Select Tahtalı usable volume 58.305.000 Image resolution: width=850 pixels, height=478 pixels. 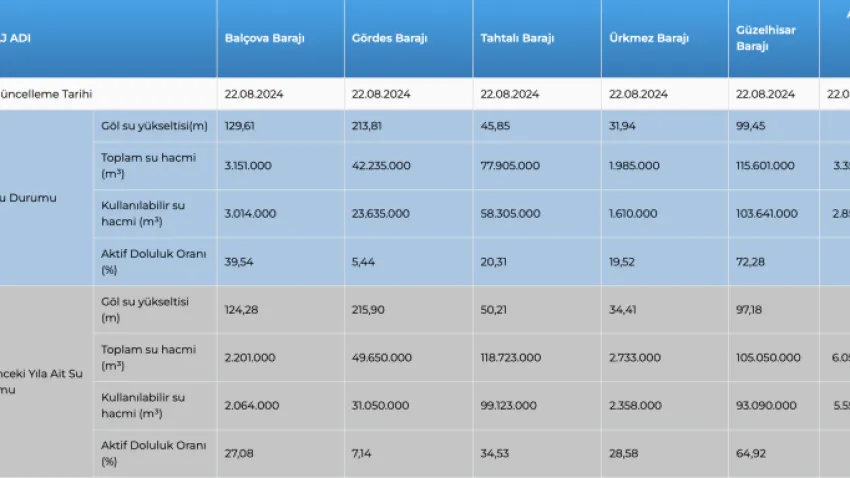pyautogui.click(x=510, y=213)
